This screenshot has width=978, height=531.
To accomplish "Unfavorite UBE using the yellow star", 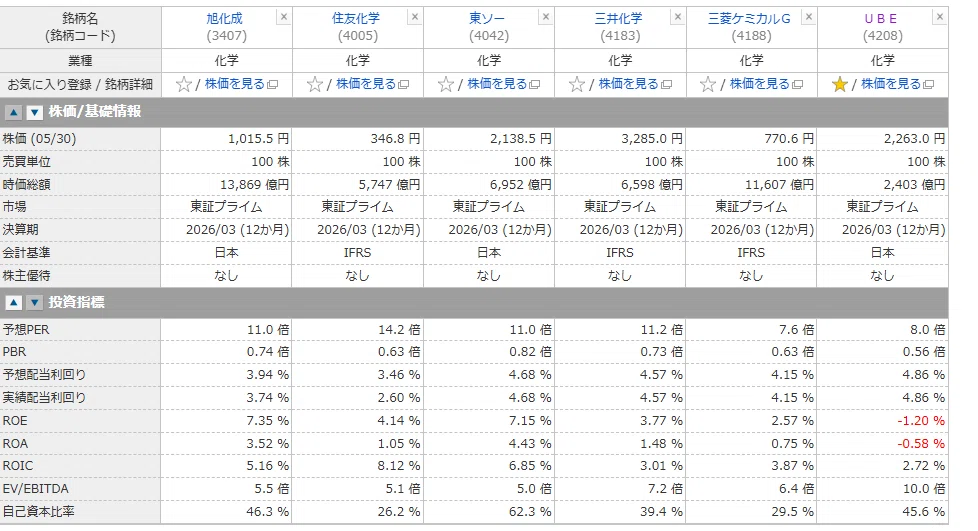I will click(840, 84).
